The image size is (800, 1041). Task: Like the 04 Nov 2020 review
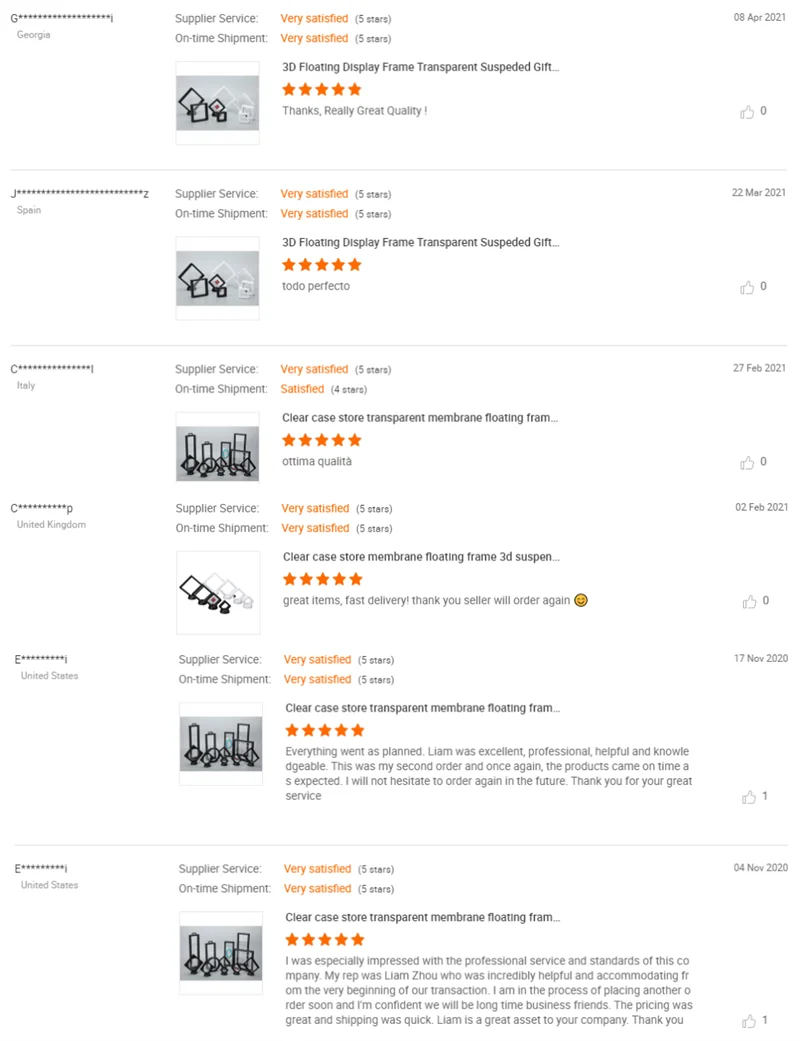click(x=748, y=1021)
